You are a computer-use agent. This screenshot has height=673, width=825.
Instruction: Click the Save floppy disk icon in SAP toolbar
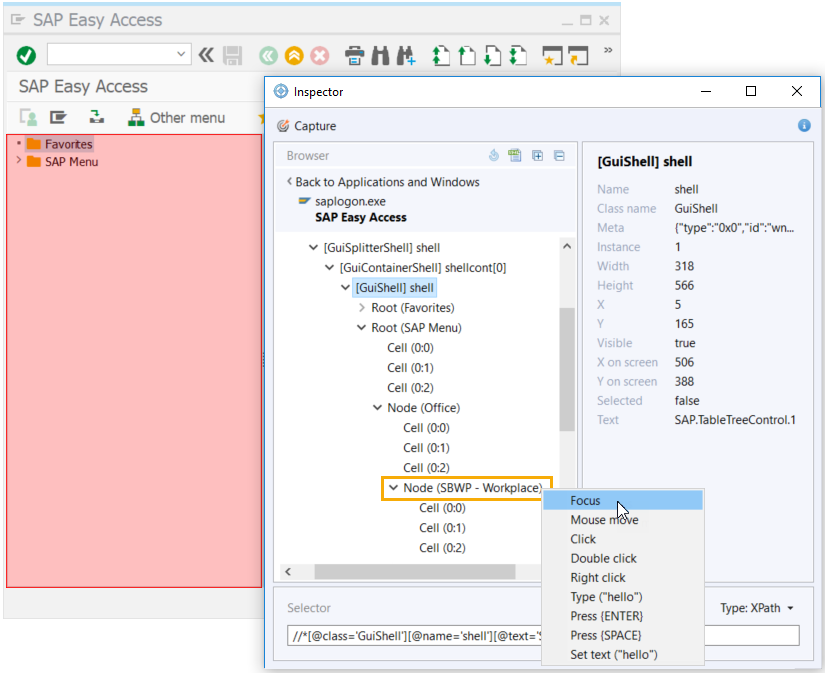click(x=232, y=55)
